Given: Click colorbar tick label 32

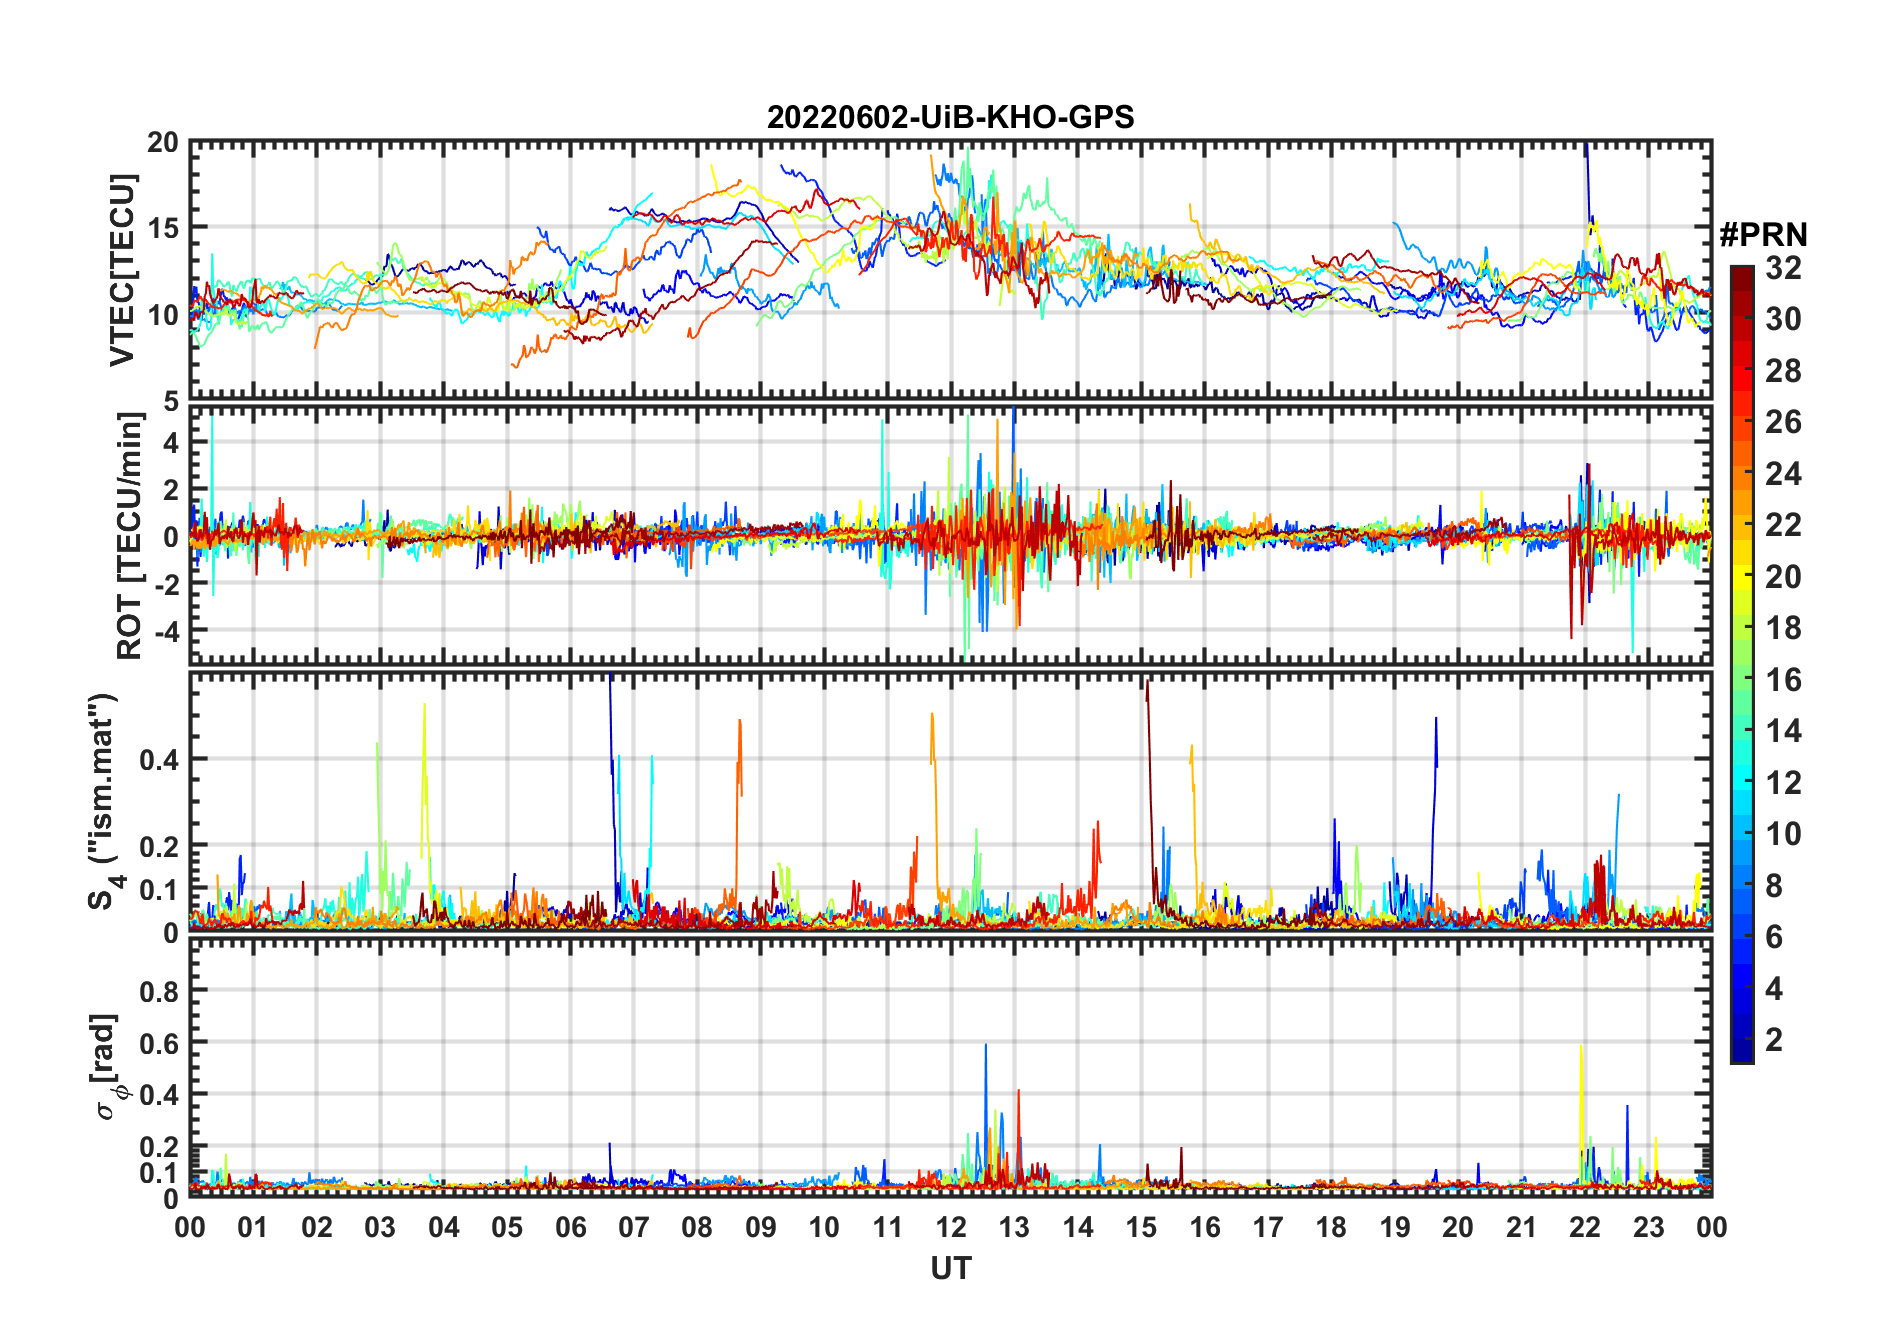Looking at the screenshot, I should point(1783,267).
